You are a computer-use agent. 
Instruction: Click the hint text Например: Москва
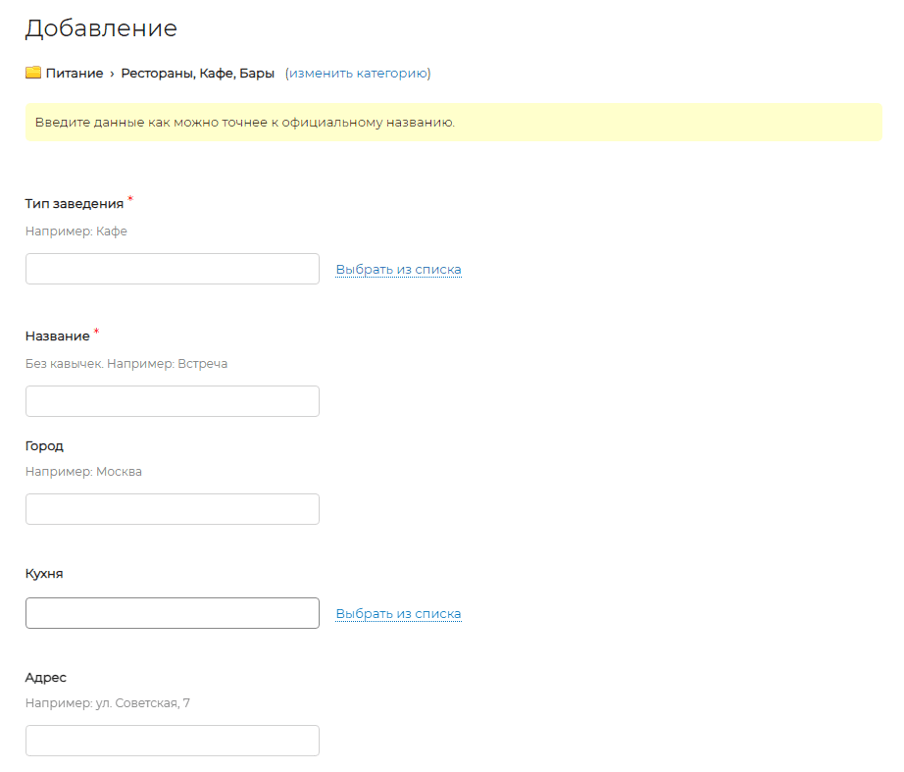83,471
